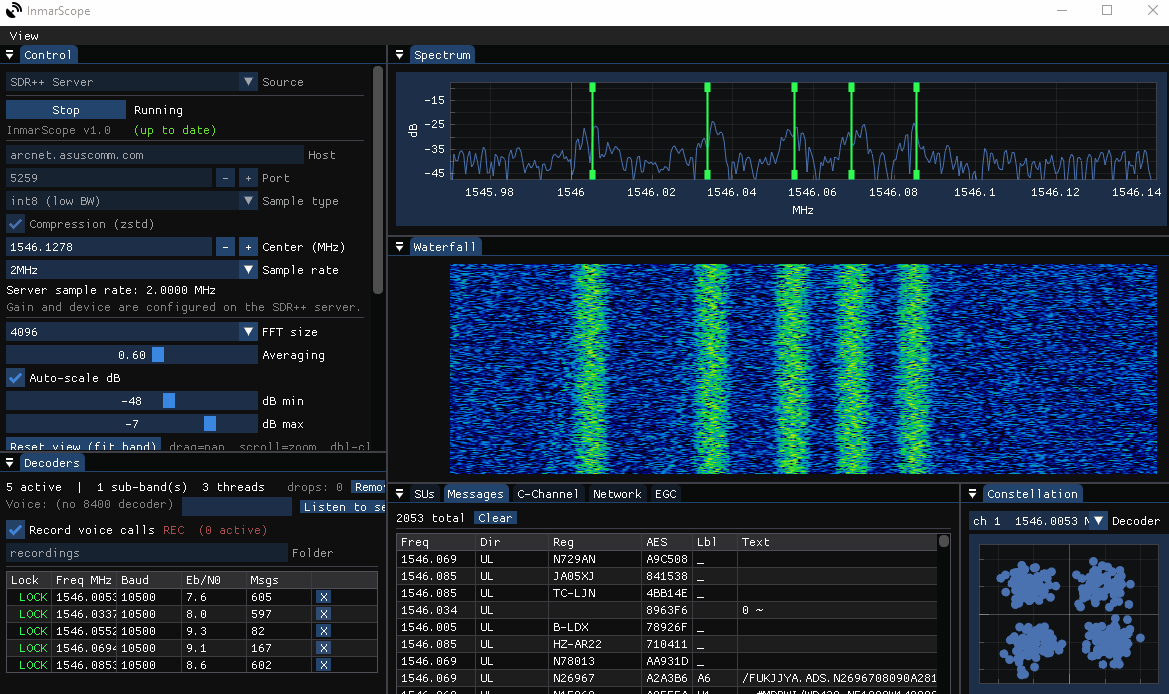
Task: Select the Waterfall panel tab
Action: [444, 247]
